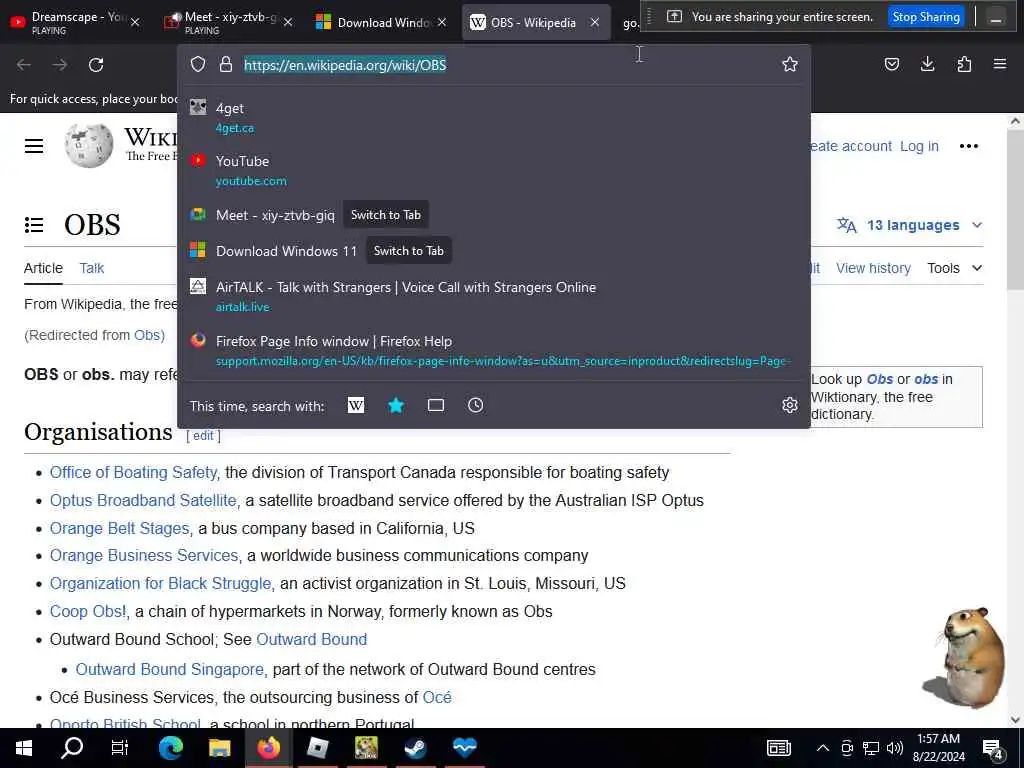Screen dimensions: 1024x768
Task: Open notification center icon
Action: click(993, 750)
